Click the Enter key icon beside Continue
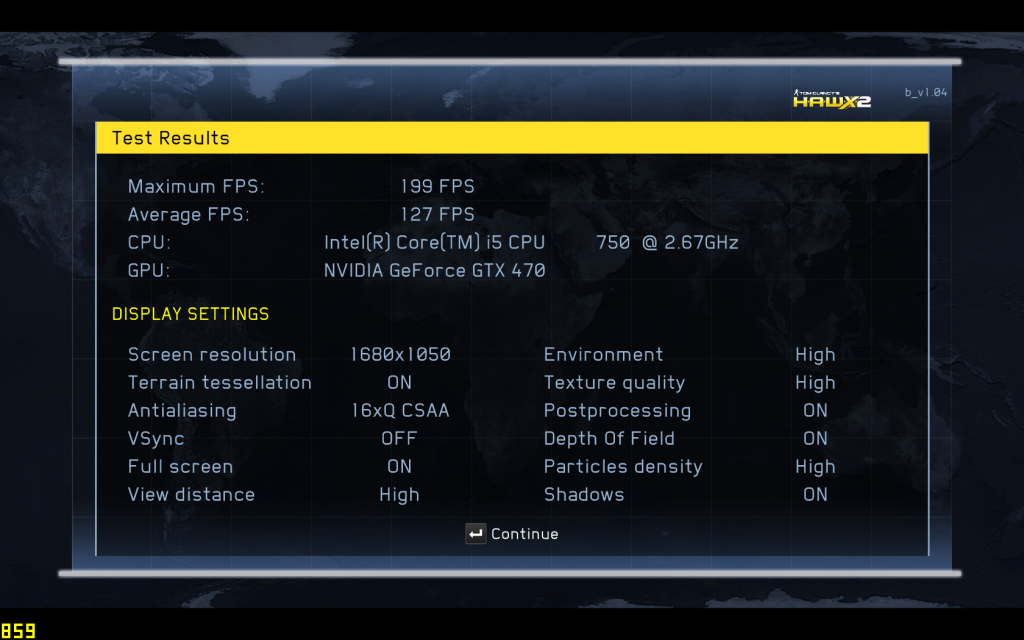The image size is (1024, 640). click(475, 534)
